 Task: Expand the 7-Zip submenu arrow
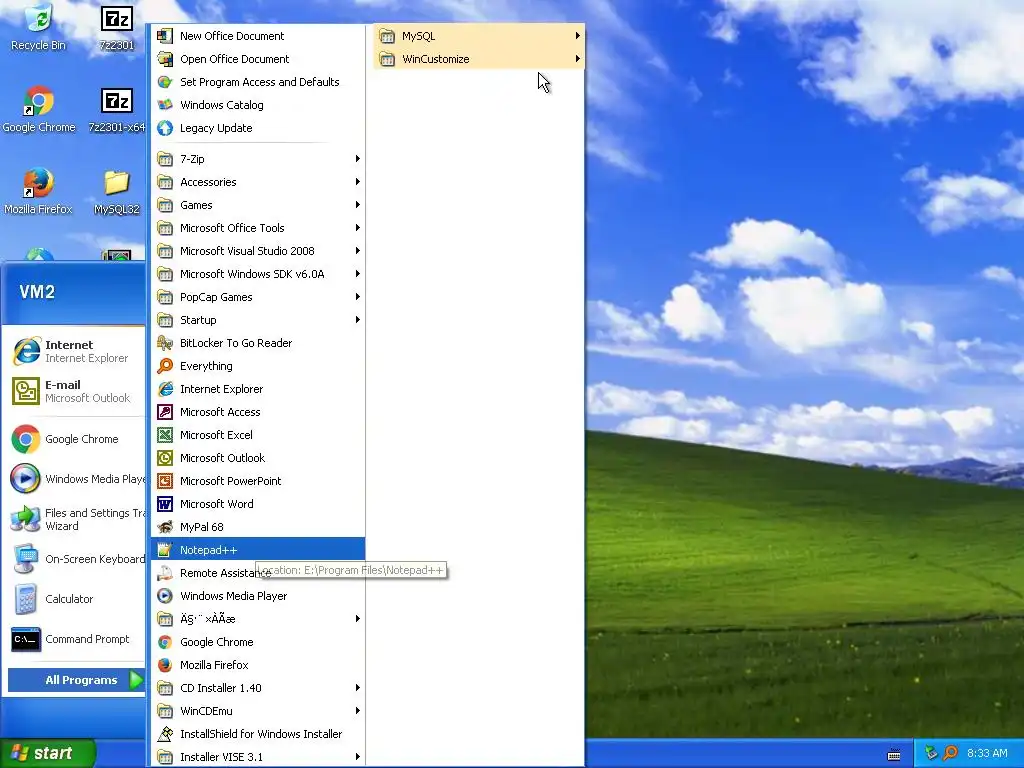point(357,159)
